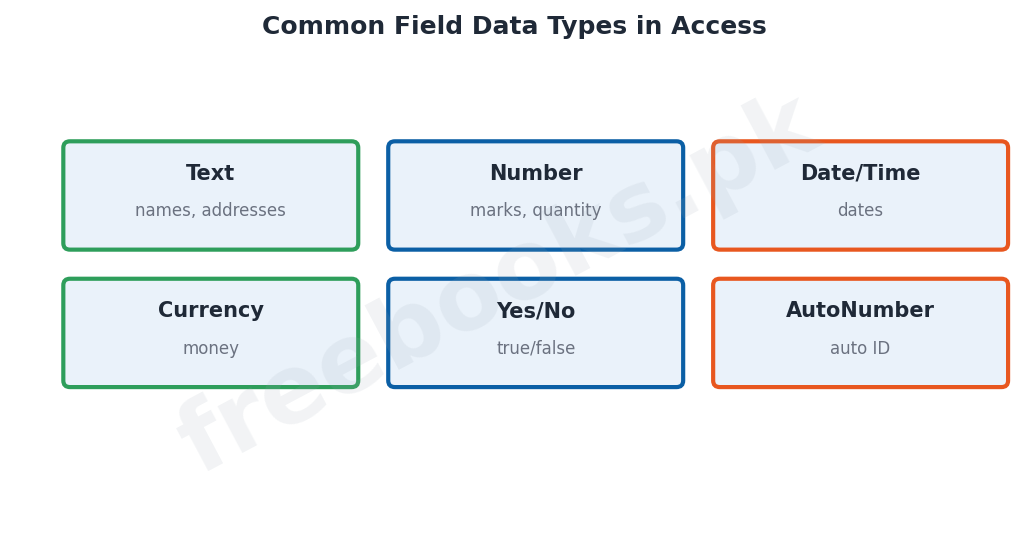The width and height of the screenshot is (1029, 546).
Task: Click the 'auto ID' description text
Action: 860,348
